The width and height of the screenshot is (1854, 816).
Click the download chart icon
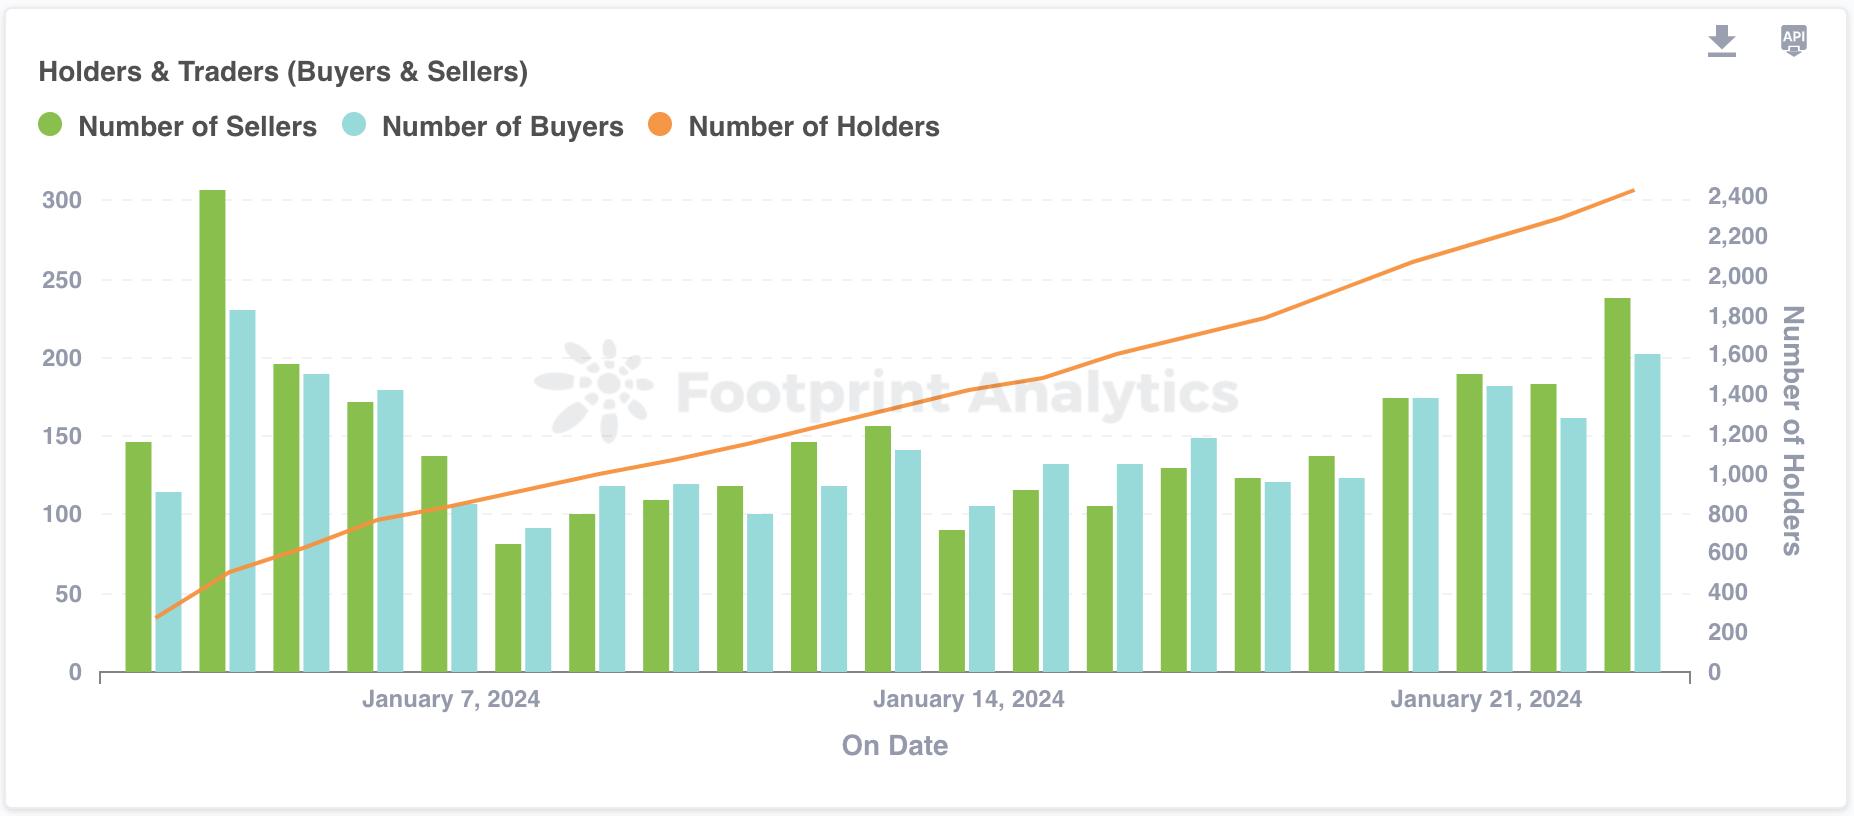pos(1721,41)
